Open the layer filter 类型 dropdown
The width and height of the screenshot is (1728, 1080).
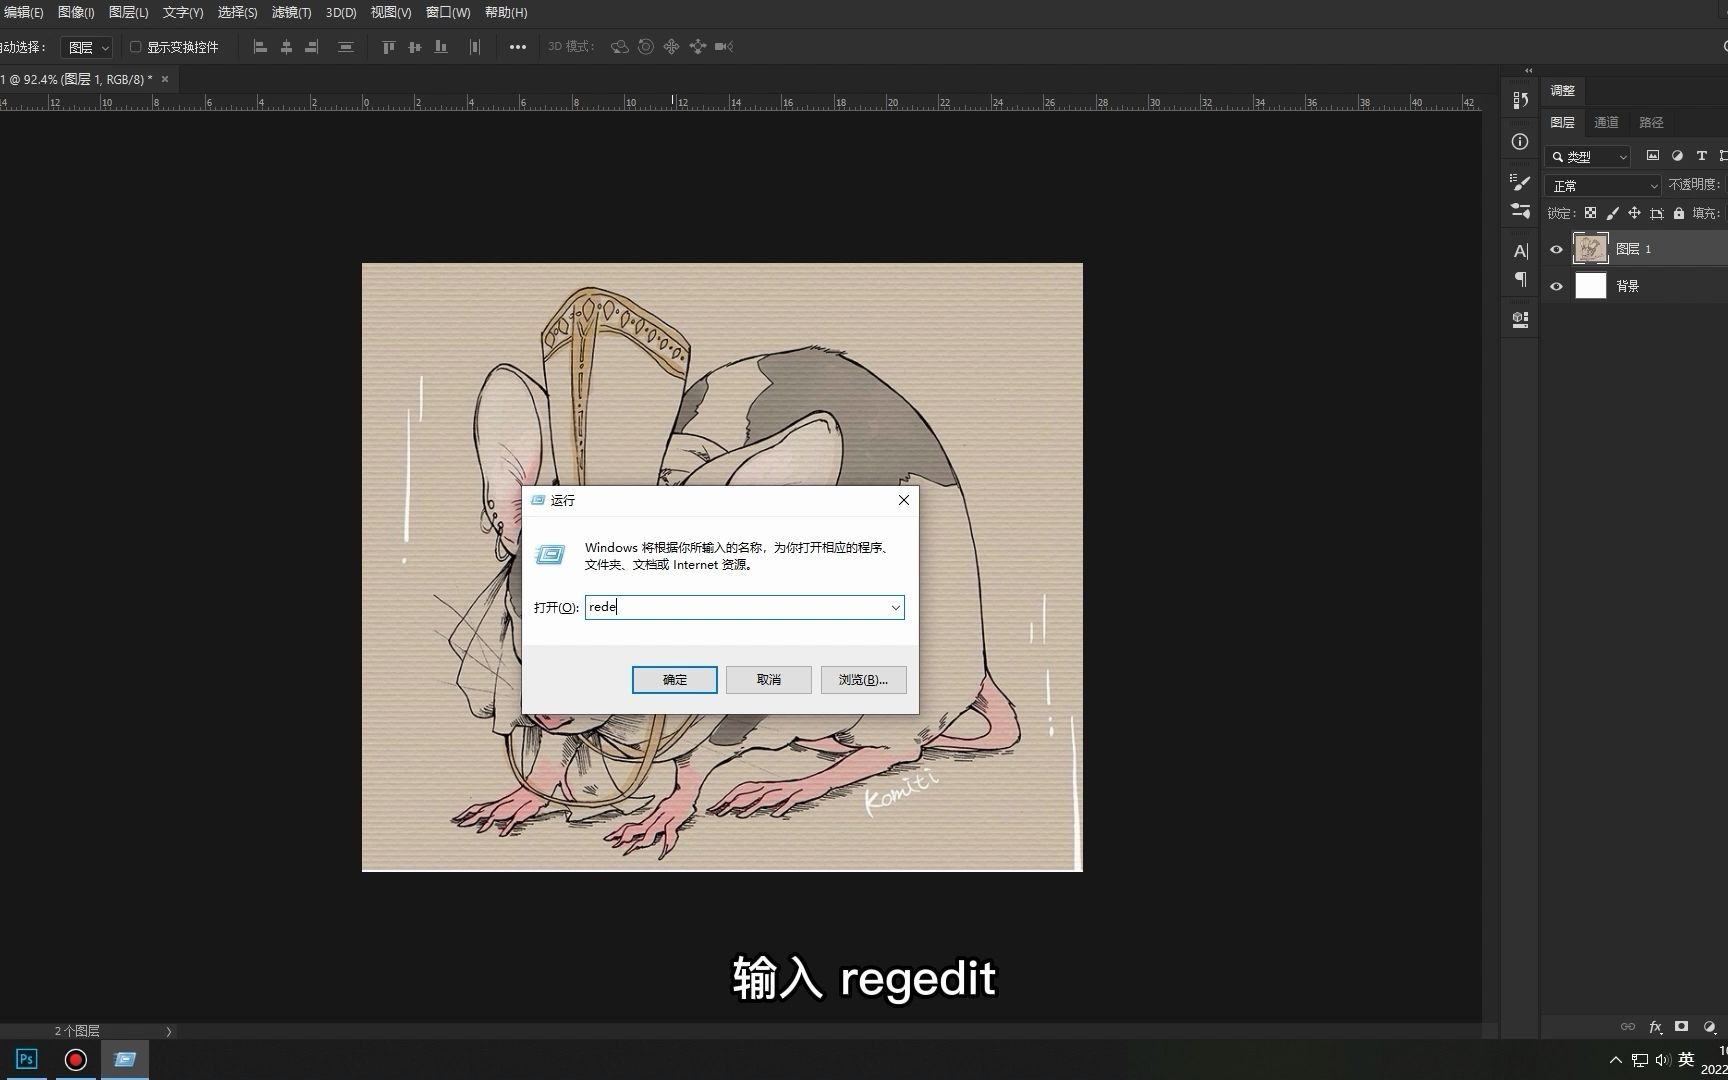[x=1588, y=156]
